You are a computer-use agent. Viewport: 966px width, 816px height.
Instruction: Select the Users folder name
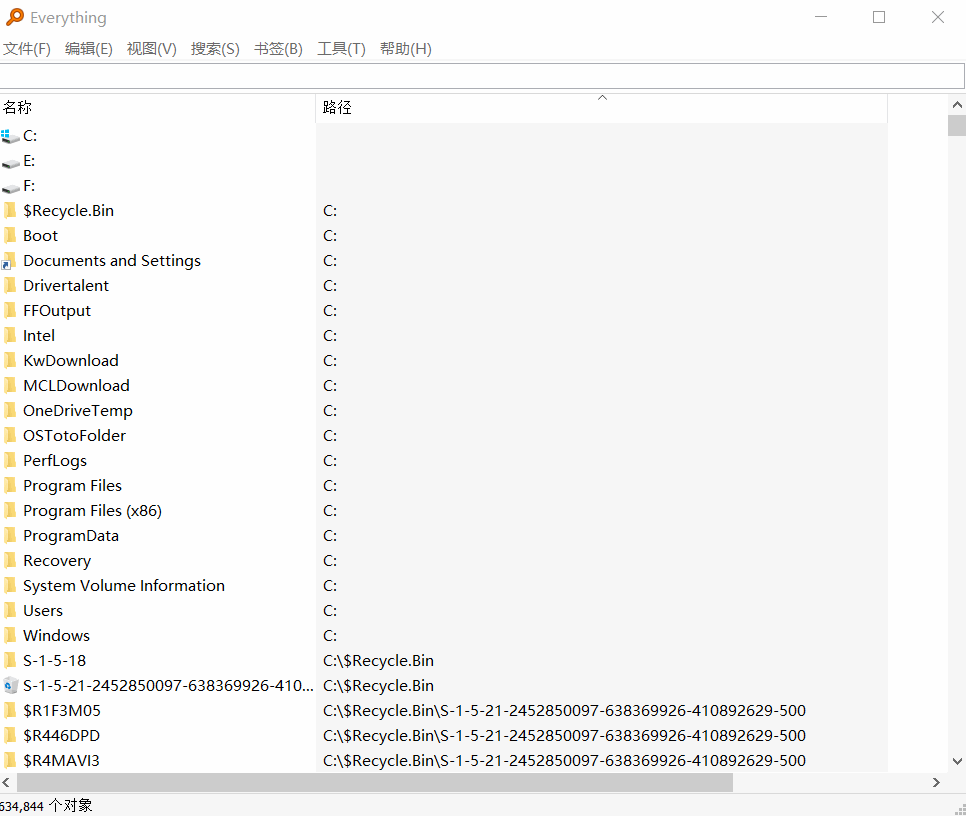43,611
